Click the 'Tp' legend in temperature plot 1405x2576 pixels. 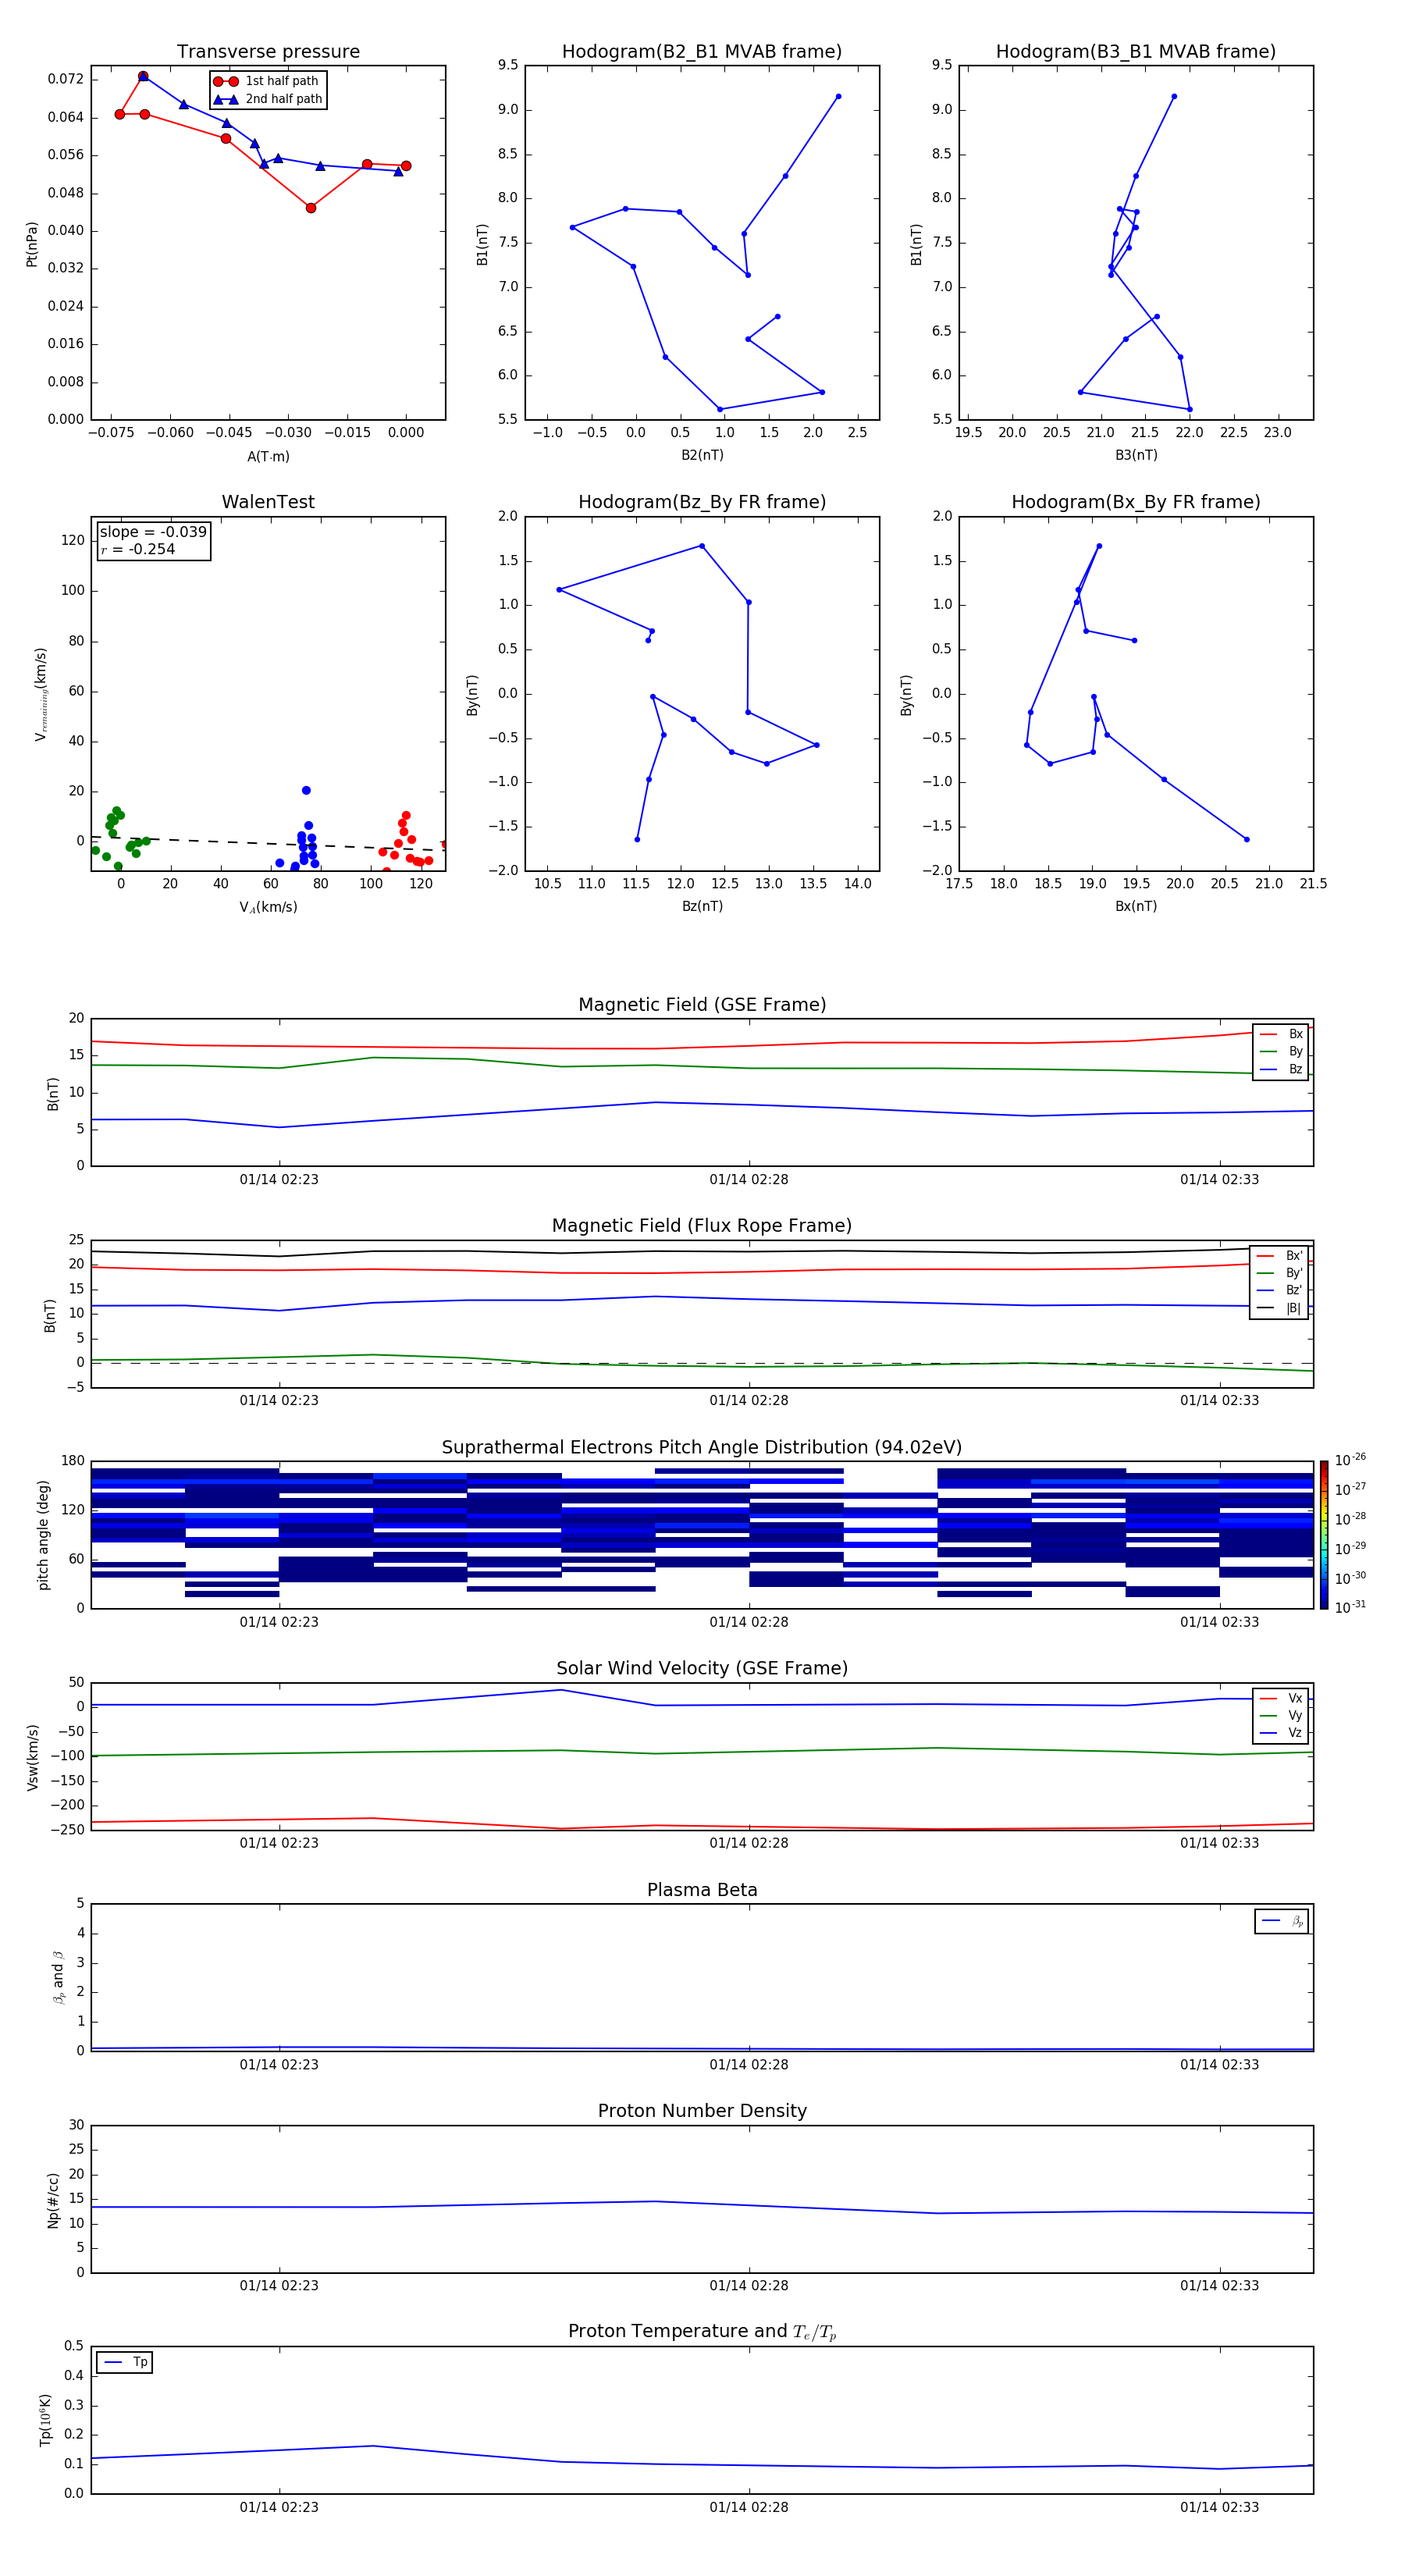(125, 2362)
